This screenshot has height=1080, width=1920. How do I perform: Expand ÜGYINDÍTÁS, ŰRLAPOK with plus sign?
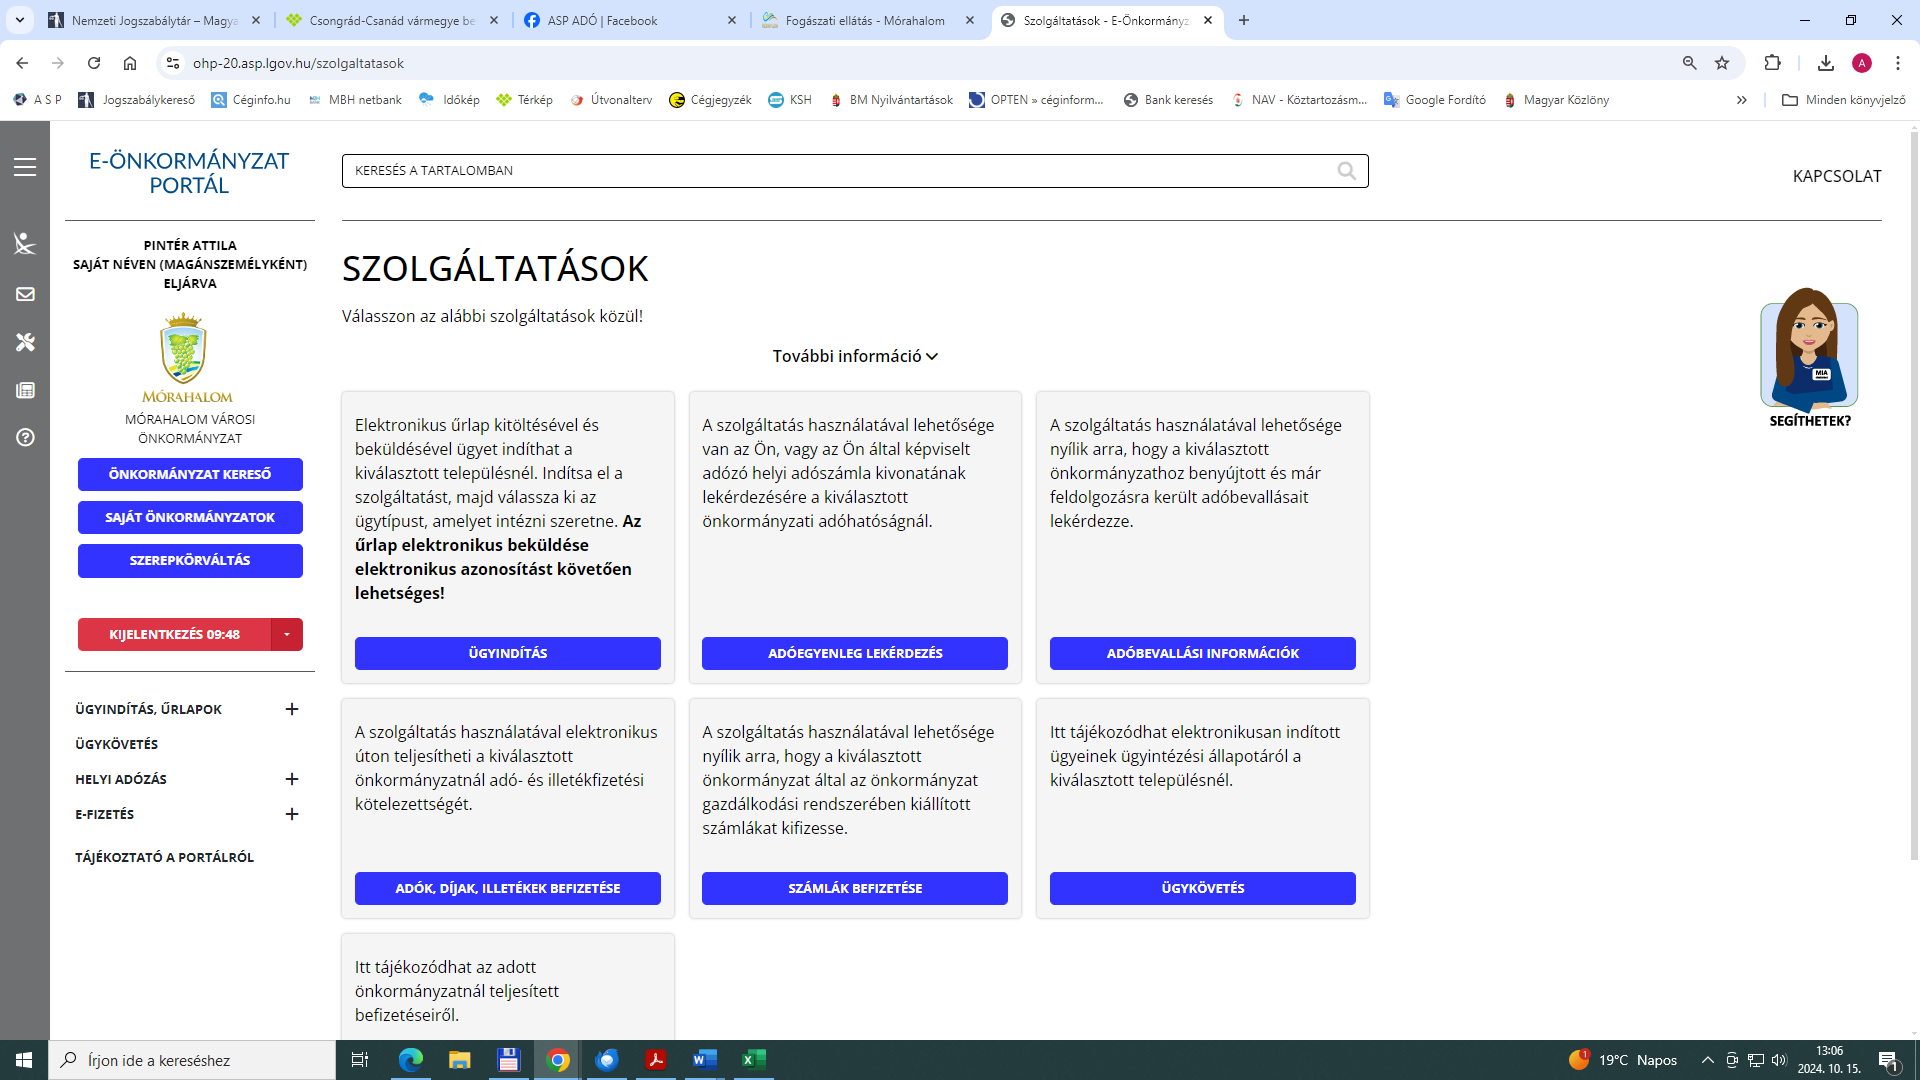(x=292, y=709)
